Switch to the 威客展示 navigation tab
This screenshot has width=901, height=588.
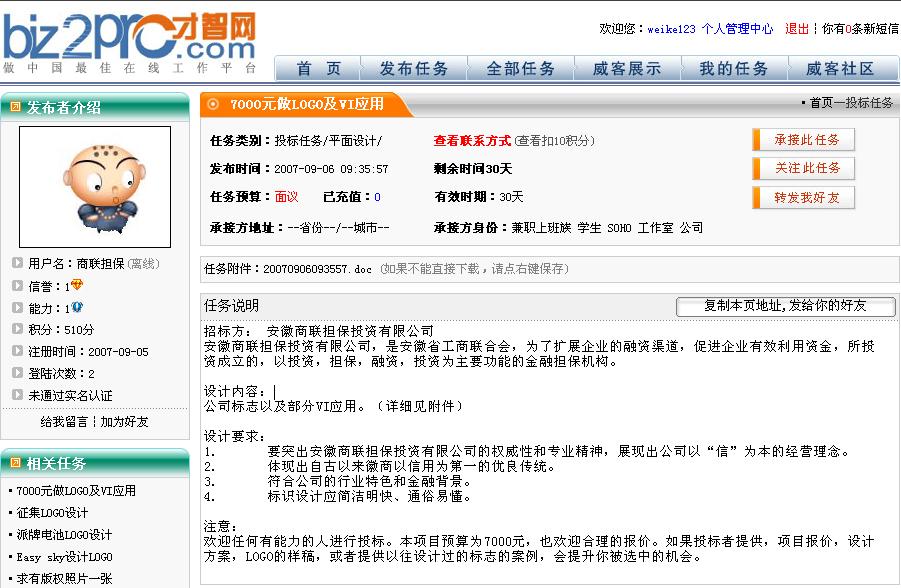click(x=627, y=69)
